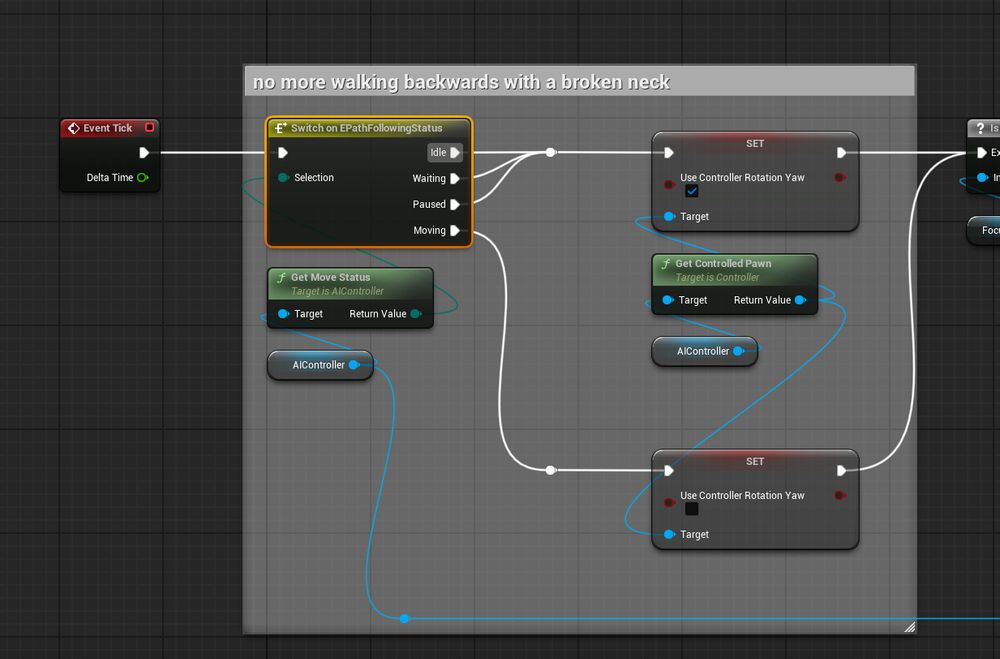Click the Event Tick node diamond icon
The image size is (1000, 659).
coord(73,128)
